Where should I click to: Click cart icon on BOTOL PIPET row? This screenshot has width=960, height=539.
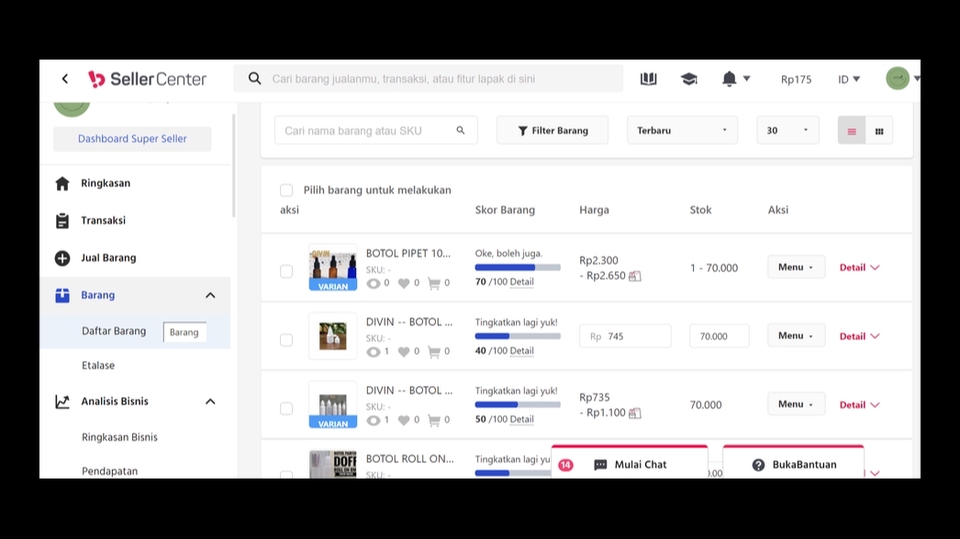pos(433,283)
